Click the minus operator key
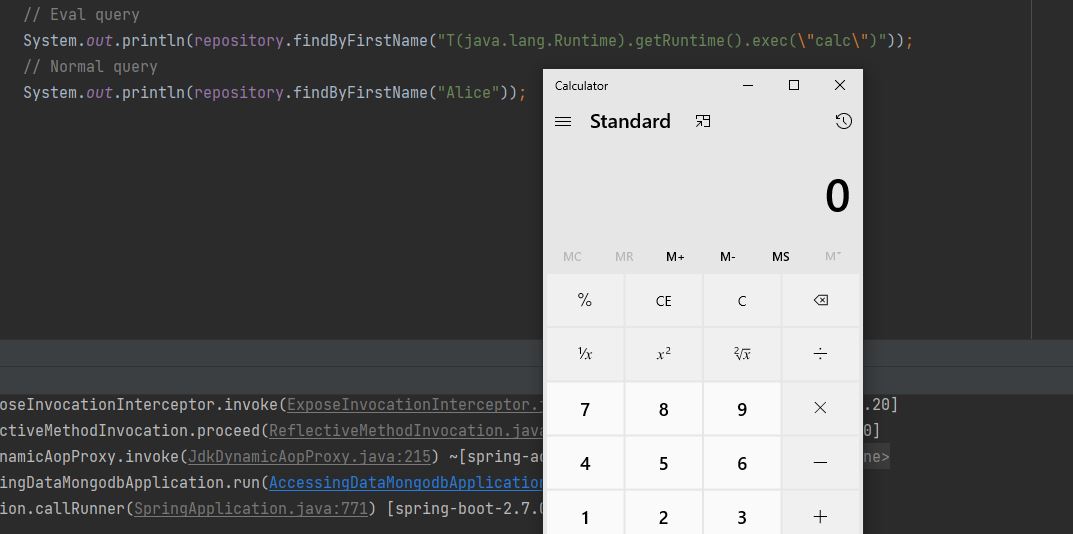This screenshot has width=1073, height=534. coord(820,463)
